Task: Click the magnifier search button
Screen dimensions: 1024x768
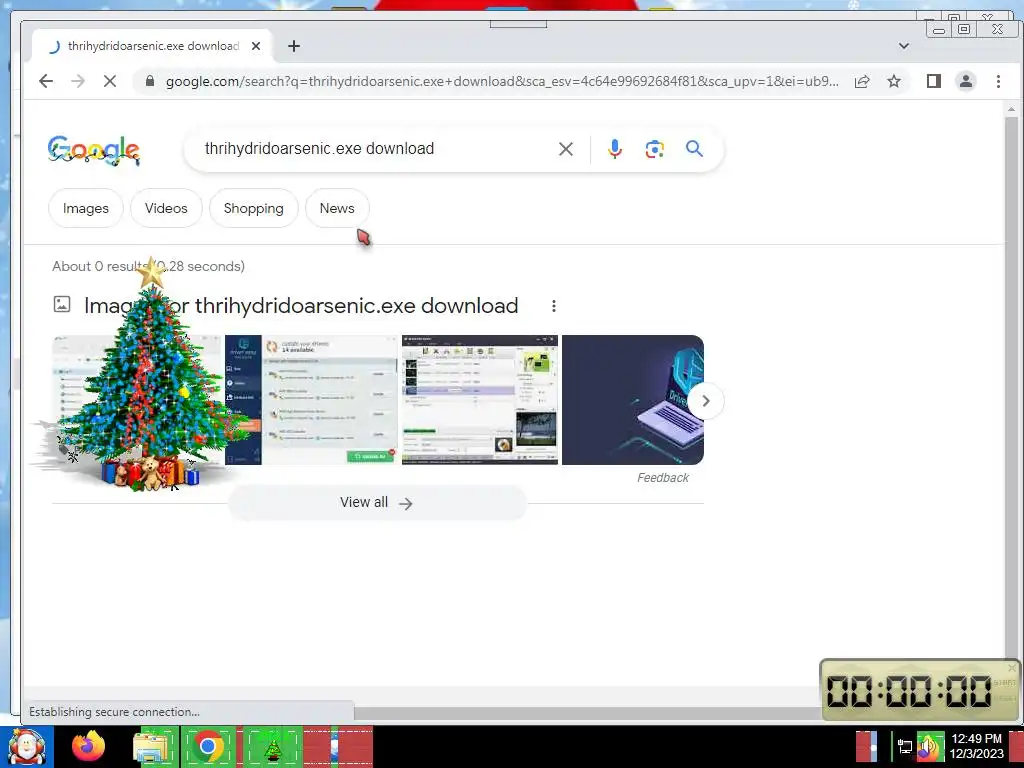Action: pos(694,149)
